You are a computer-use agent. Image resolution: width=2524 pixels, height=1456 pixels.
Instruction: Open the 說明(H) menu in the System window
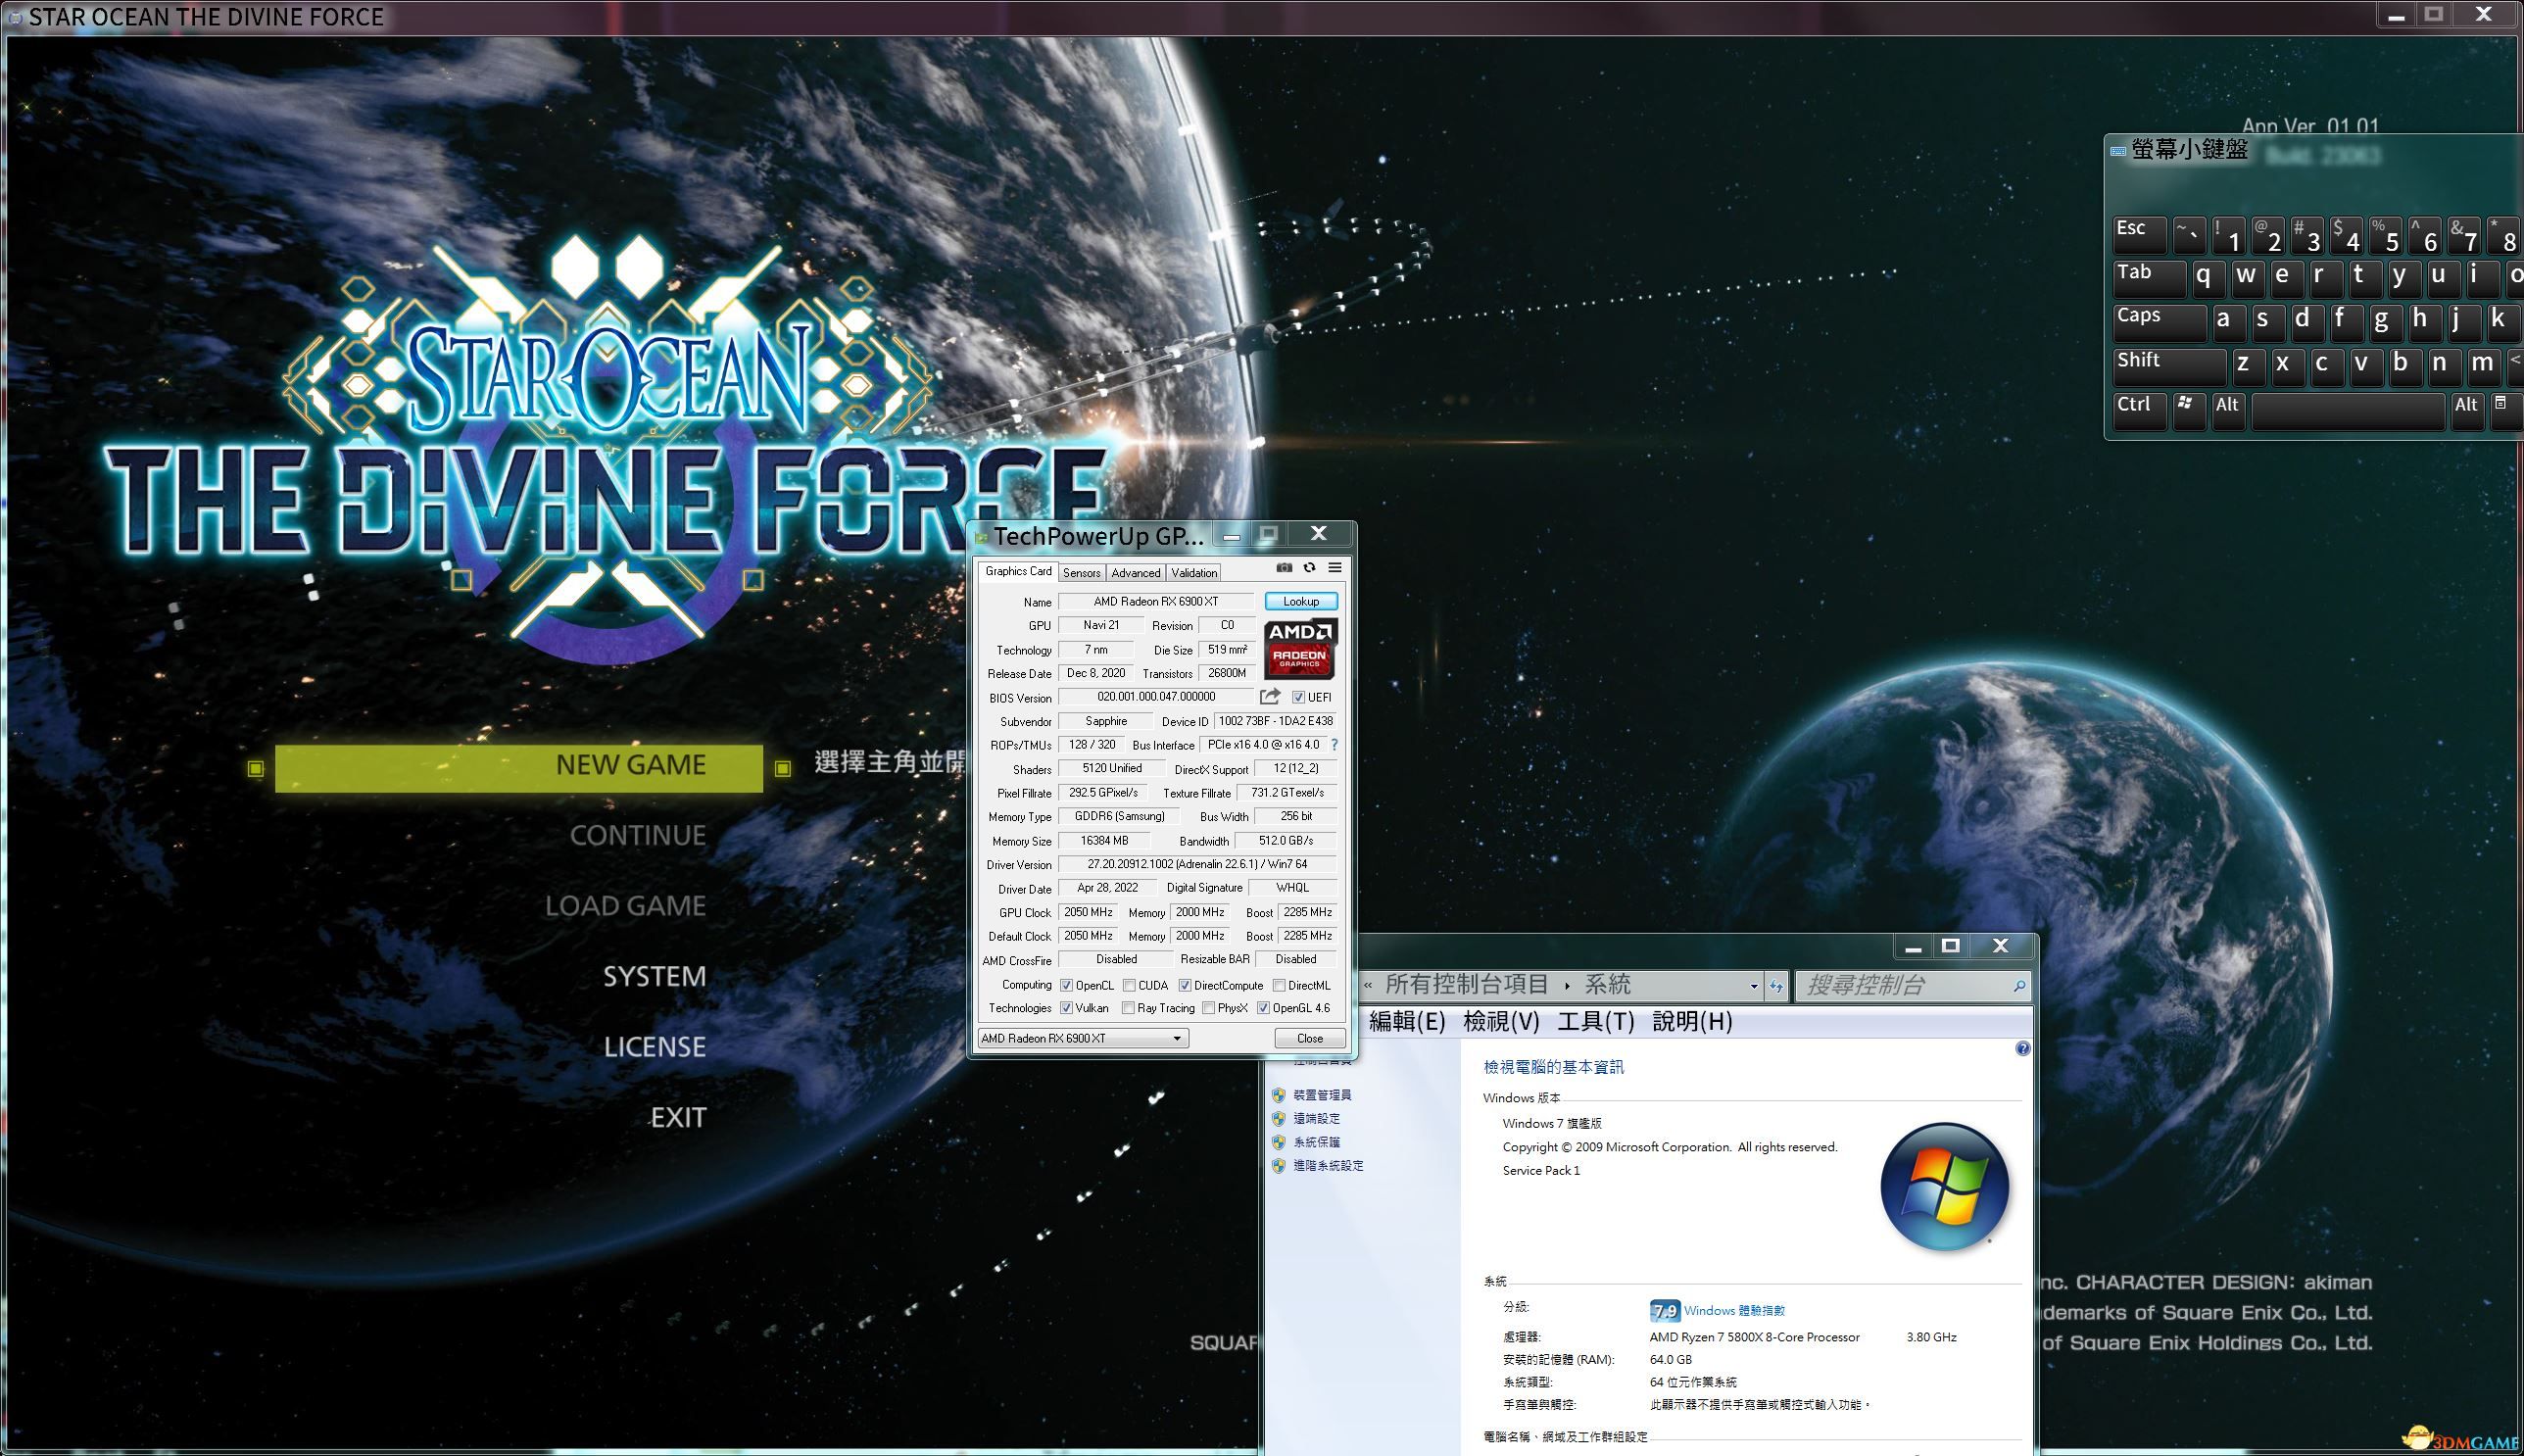pyautogui.click(x=1692, y=1021)
